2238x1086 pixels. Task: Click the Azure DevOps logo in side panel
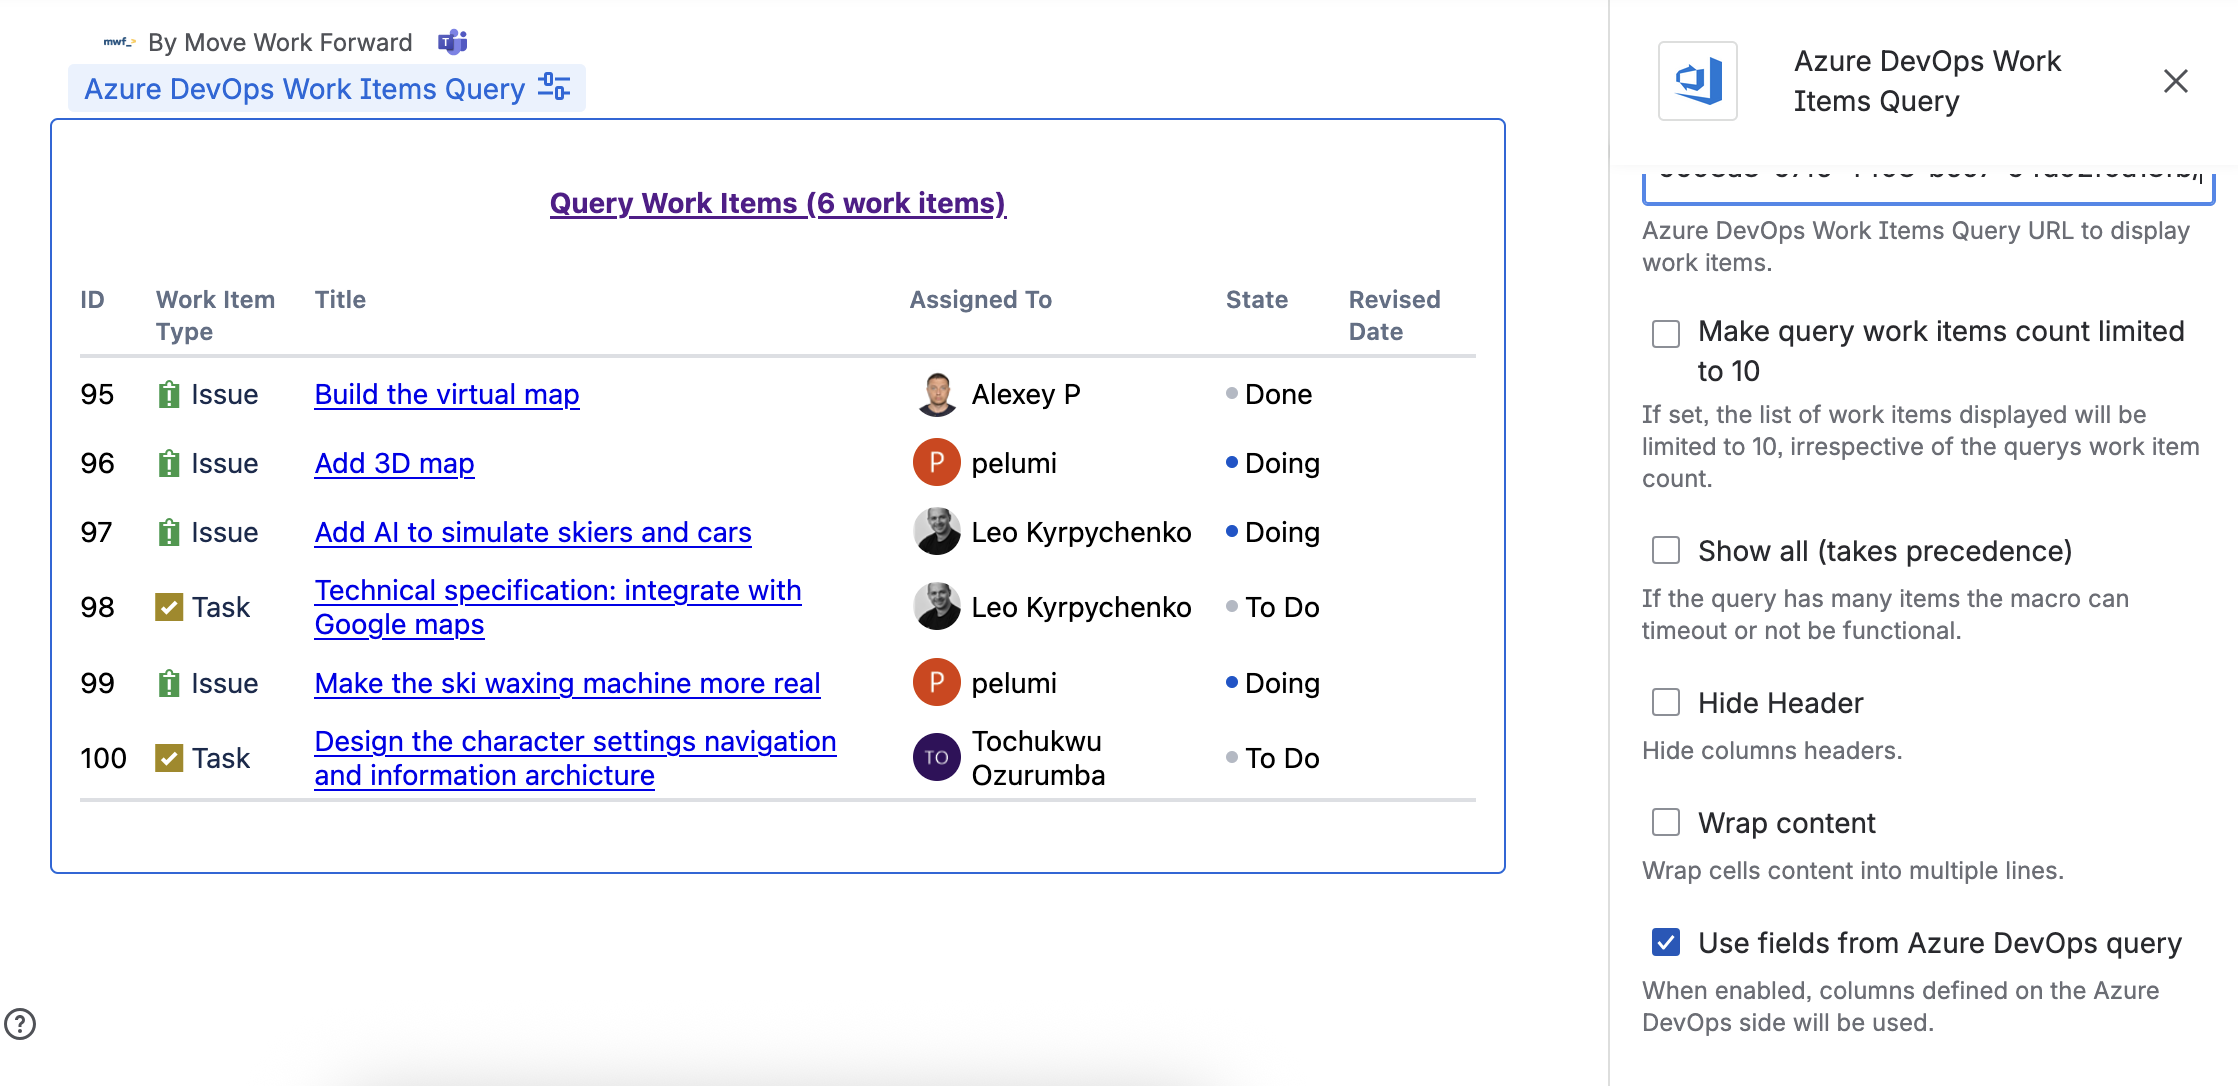(x=1697, y=81)
